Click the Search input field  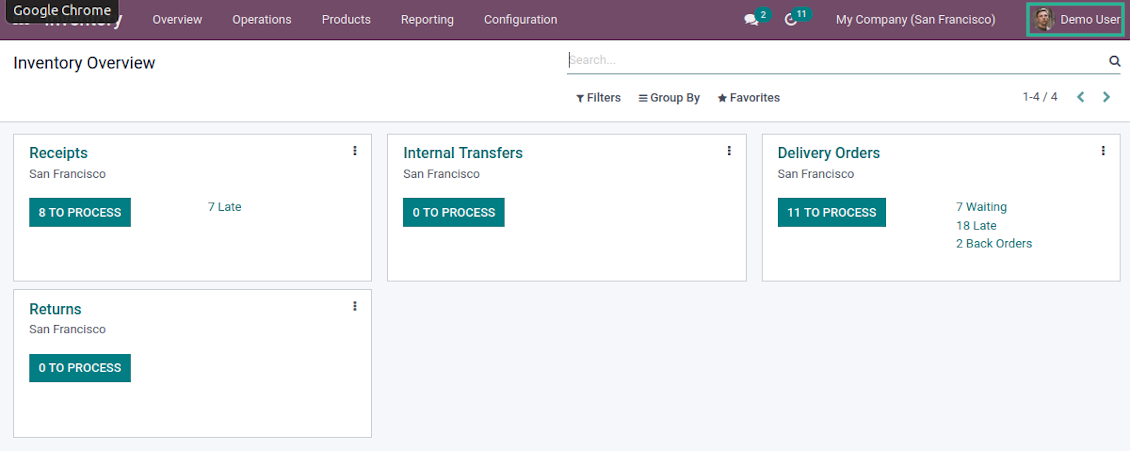(x=835, y=60)
